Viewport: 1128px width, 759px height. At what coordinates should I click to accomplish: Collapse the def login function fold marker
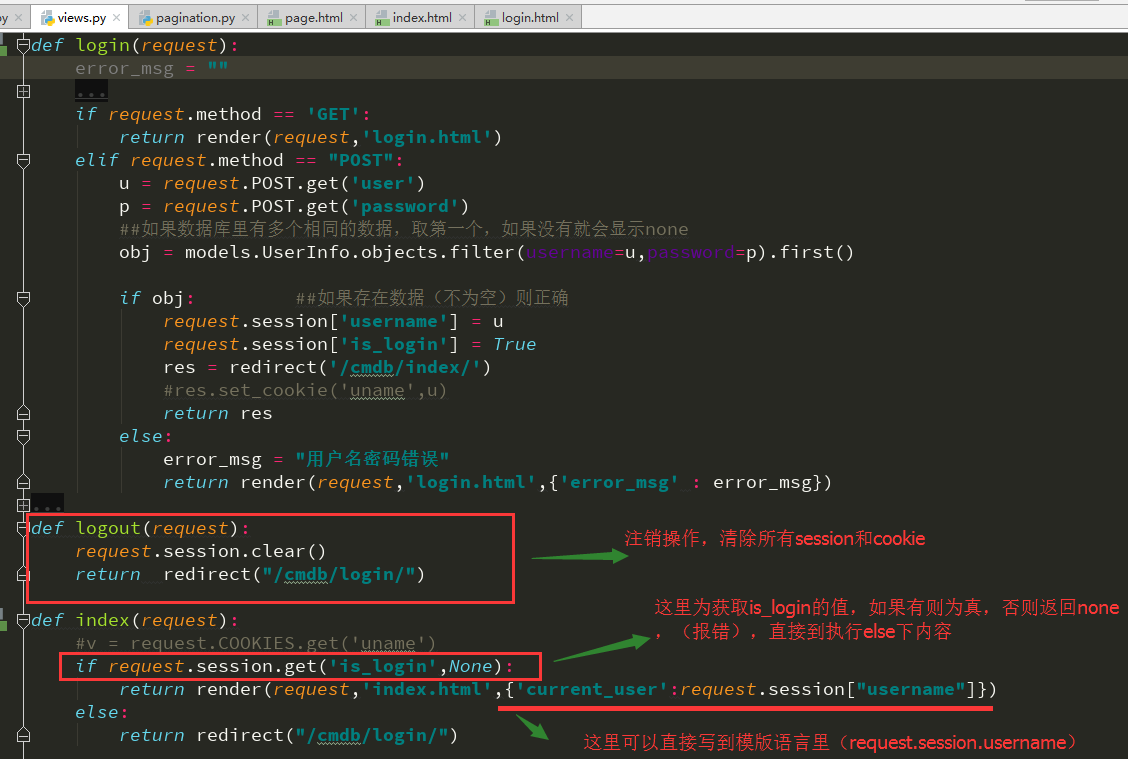pos(23,45)
